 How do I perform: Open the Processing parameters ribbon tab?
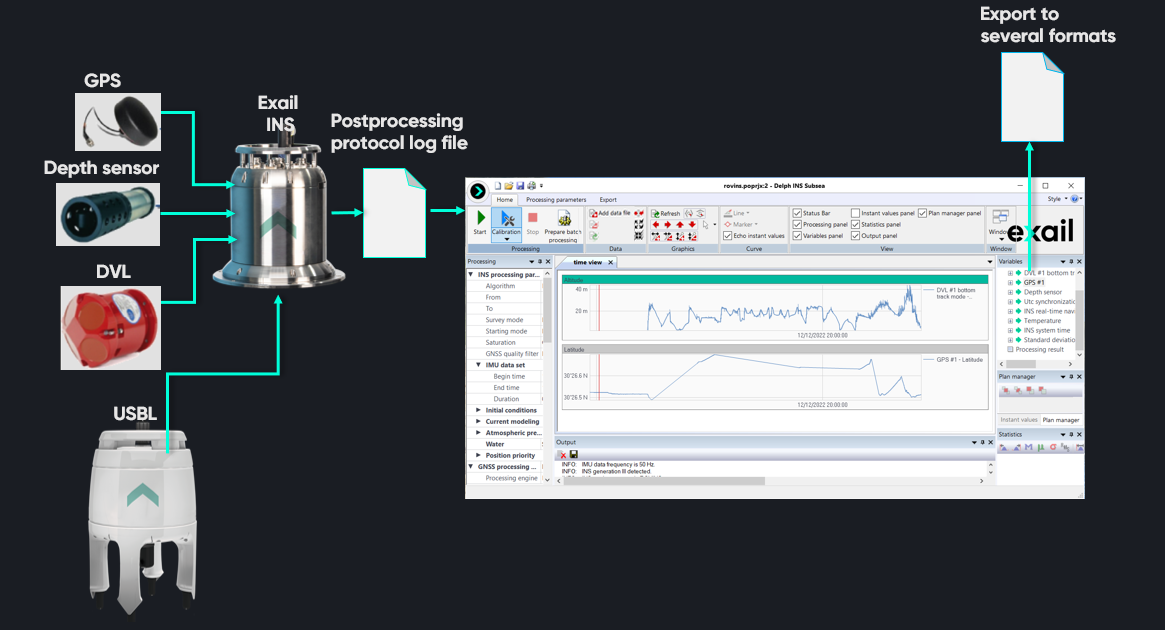556,200
